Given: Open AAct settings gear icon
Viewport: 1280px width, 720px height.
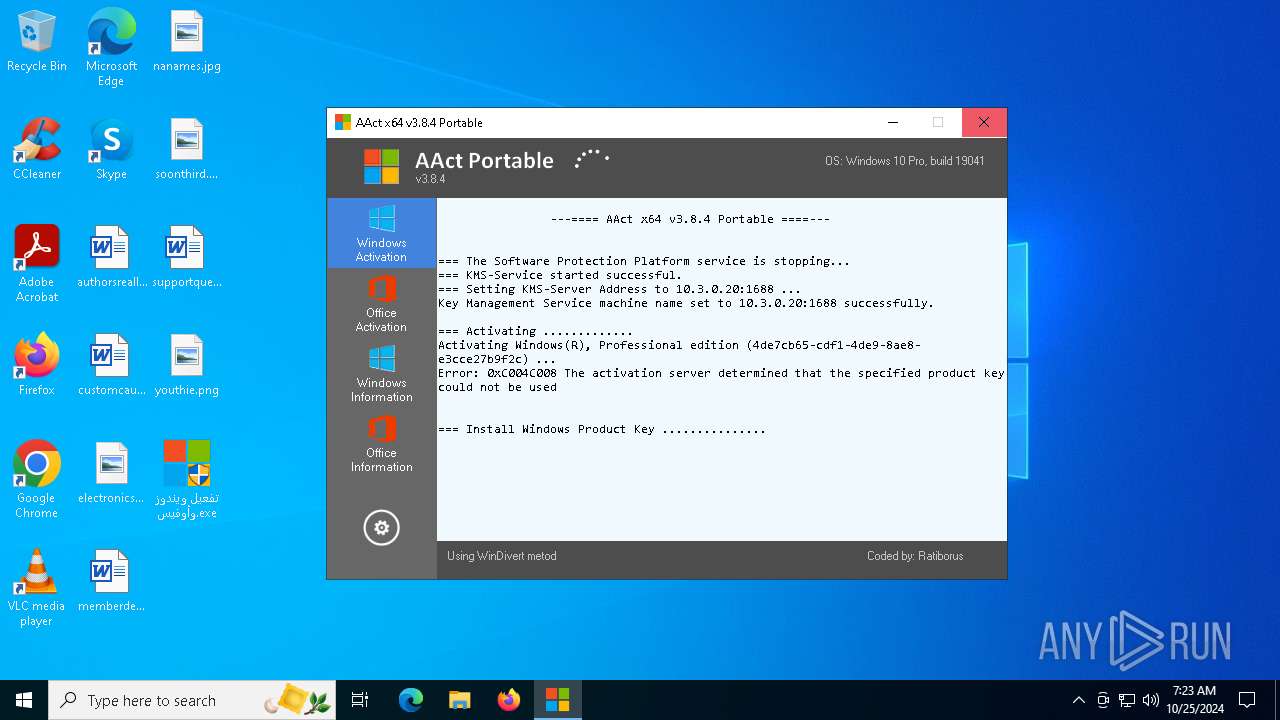Looking at the screenshot, I should [x=381, y=528].
